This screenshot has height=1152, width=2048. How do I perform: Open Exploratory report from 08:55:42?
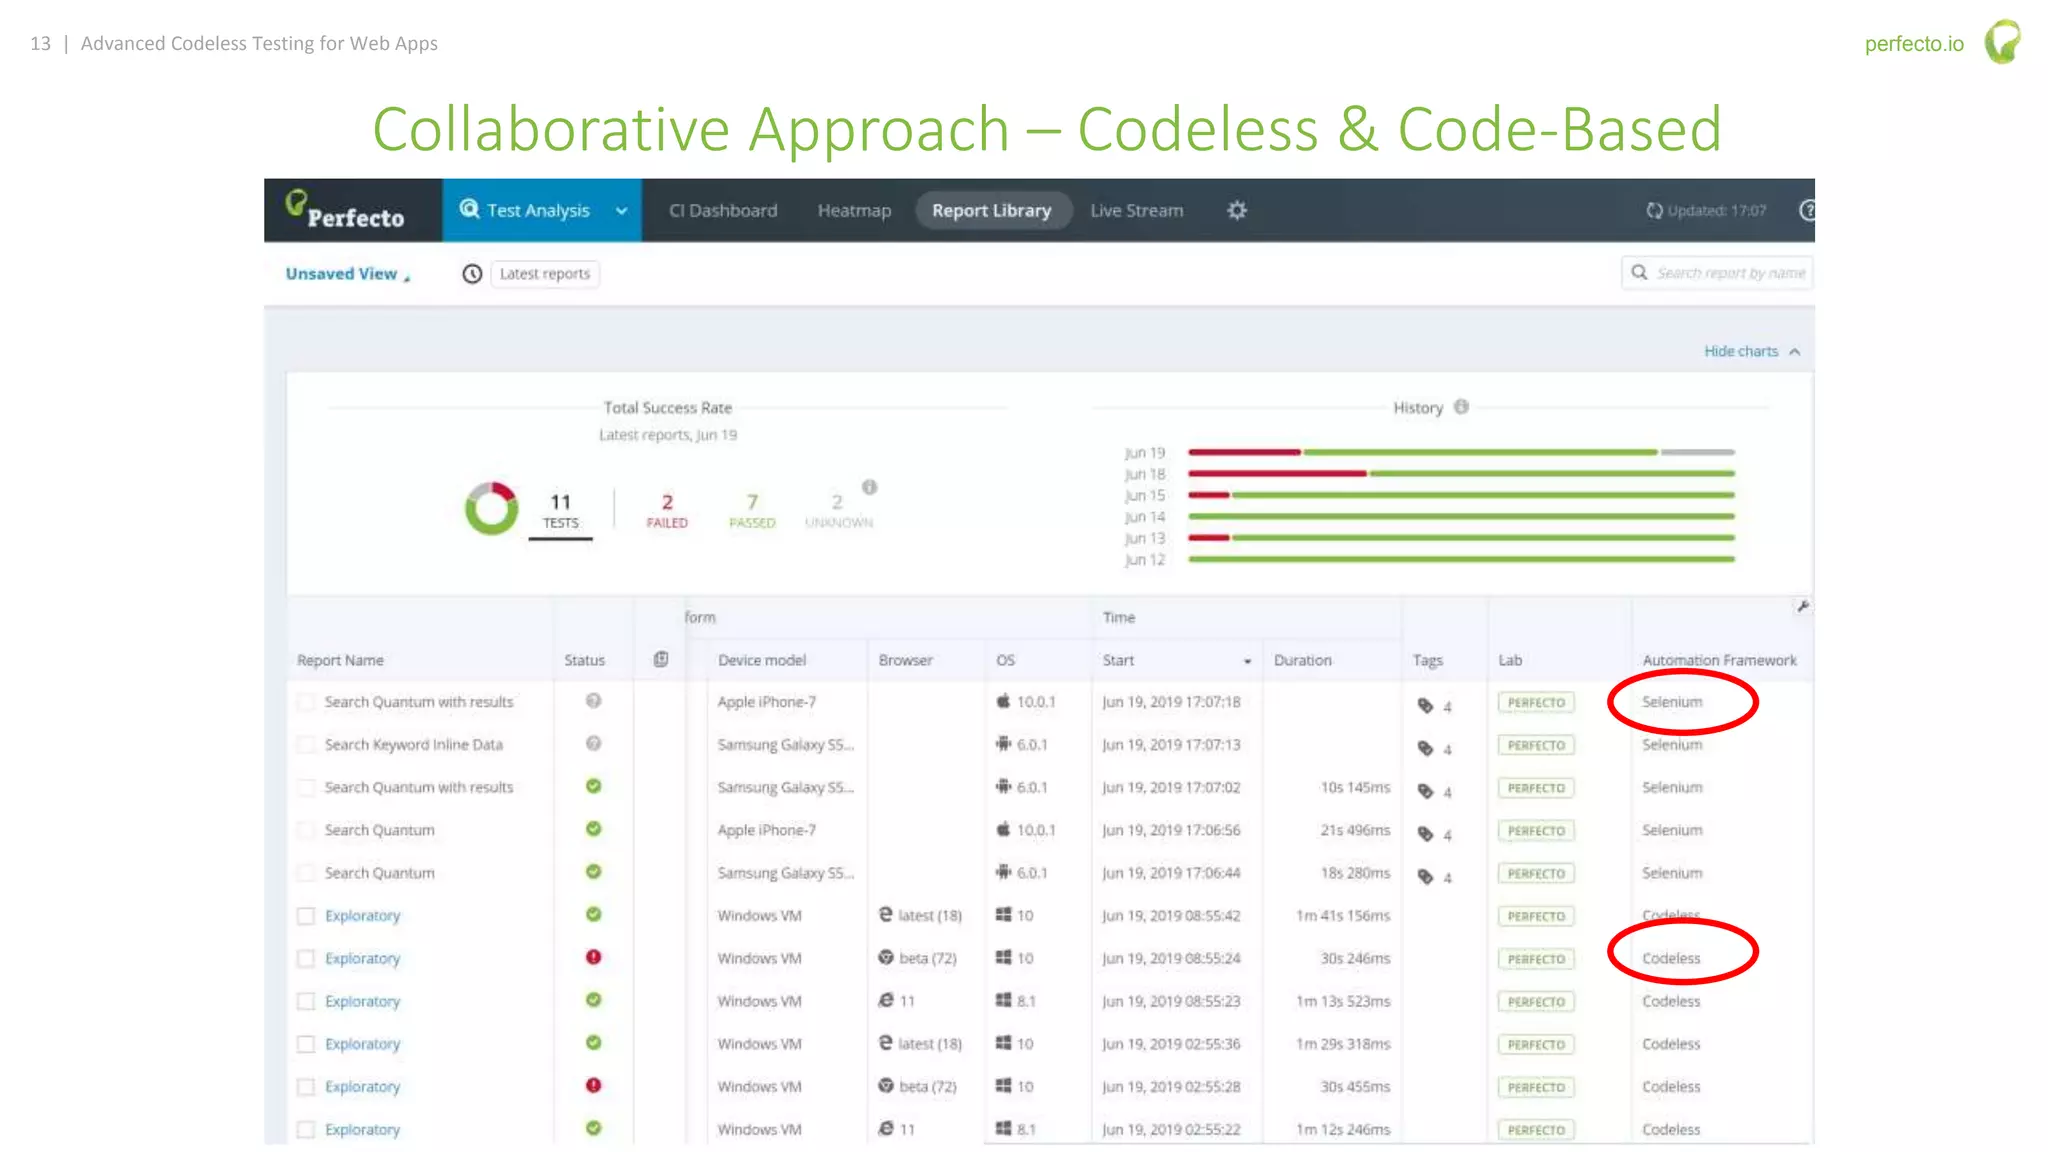[362, 916]
